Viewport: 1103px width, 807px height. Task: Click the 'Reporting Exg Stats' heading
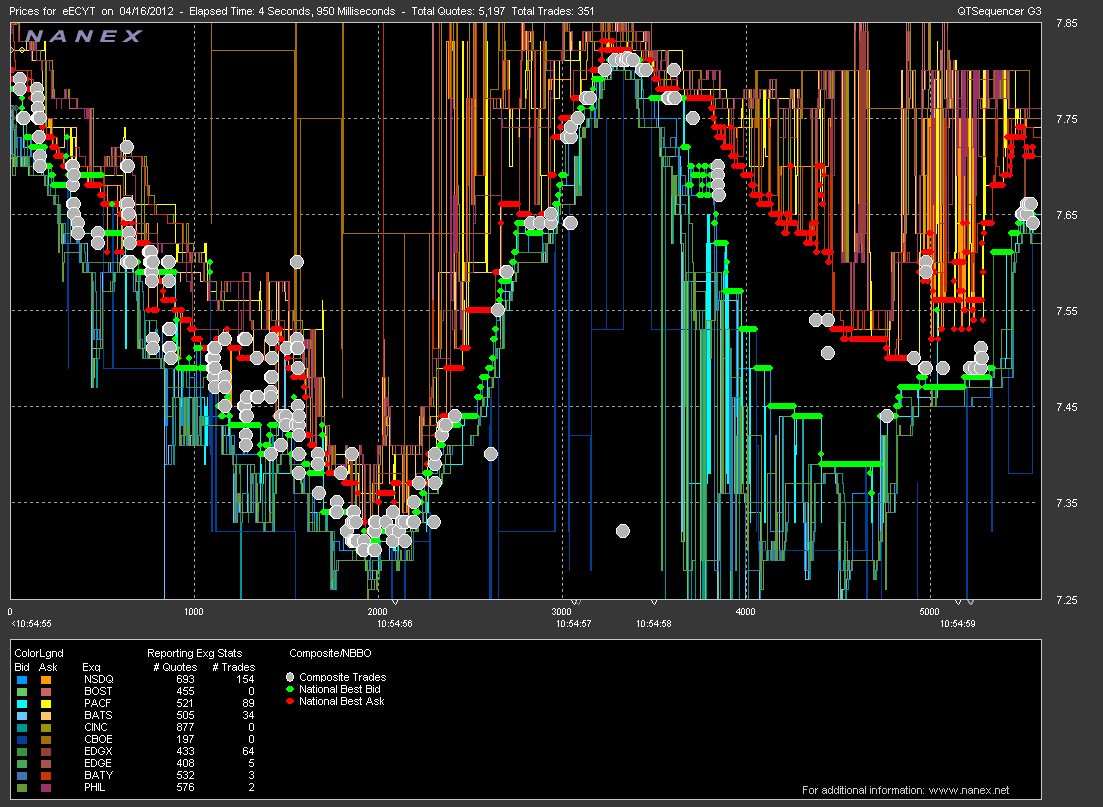[x=194, y=654]
